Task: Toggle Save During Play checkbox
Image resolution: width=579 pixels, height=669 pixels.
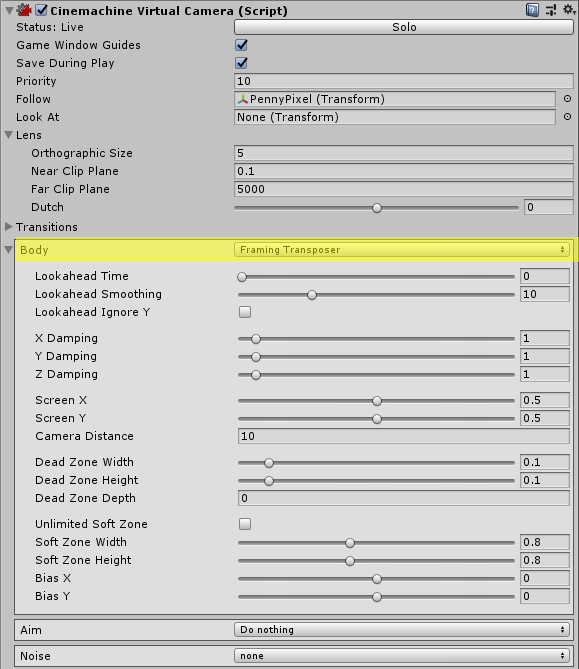Action: coord(241,63)
